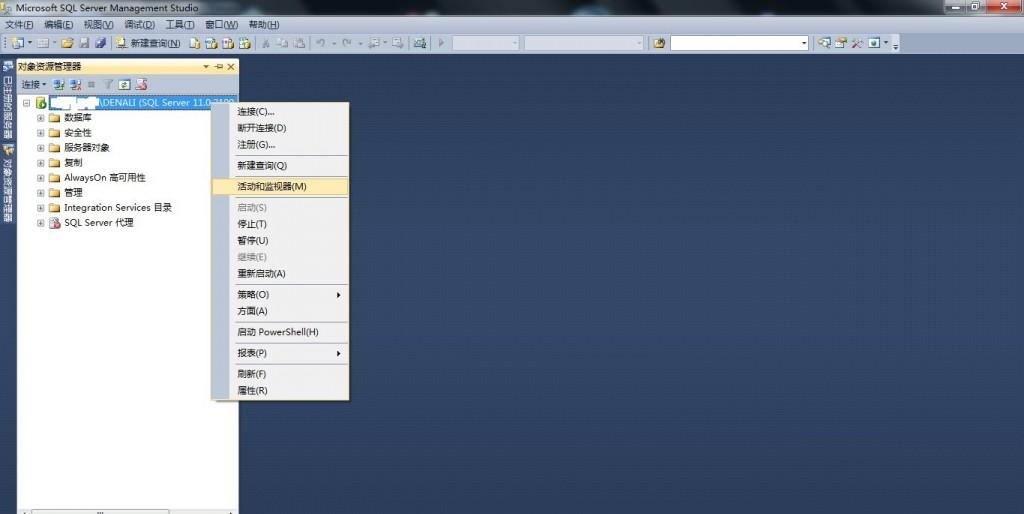Open toolbar options overflow arrow

(x=895, y=44)
